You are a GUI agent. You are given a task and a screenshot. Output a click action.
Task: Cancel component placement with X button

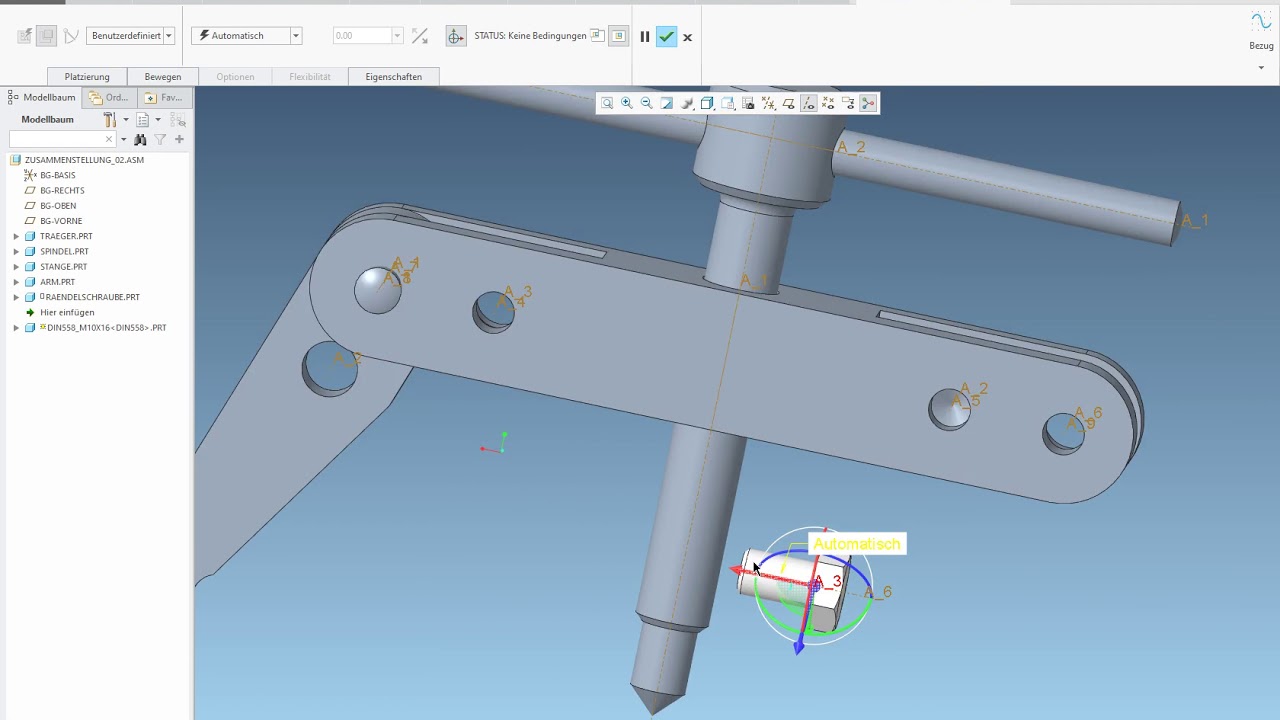tap(687, 37)
